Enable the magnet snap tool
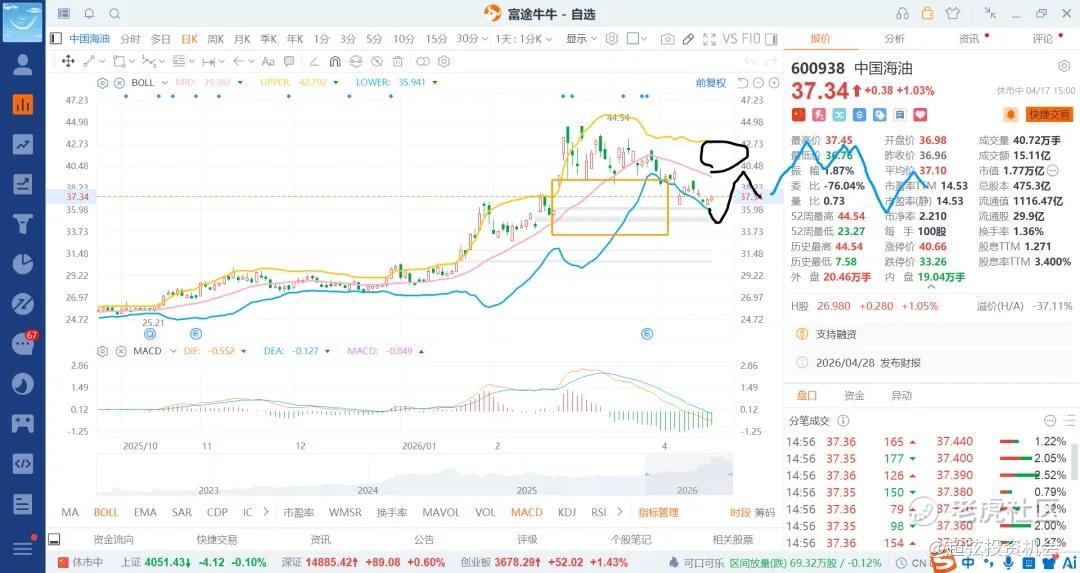1080x573 pixels. coord(335,61)
